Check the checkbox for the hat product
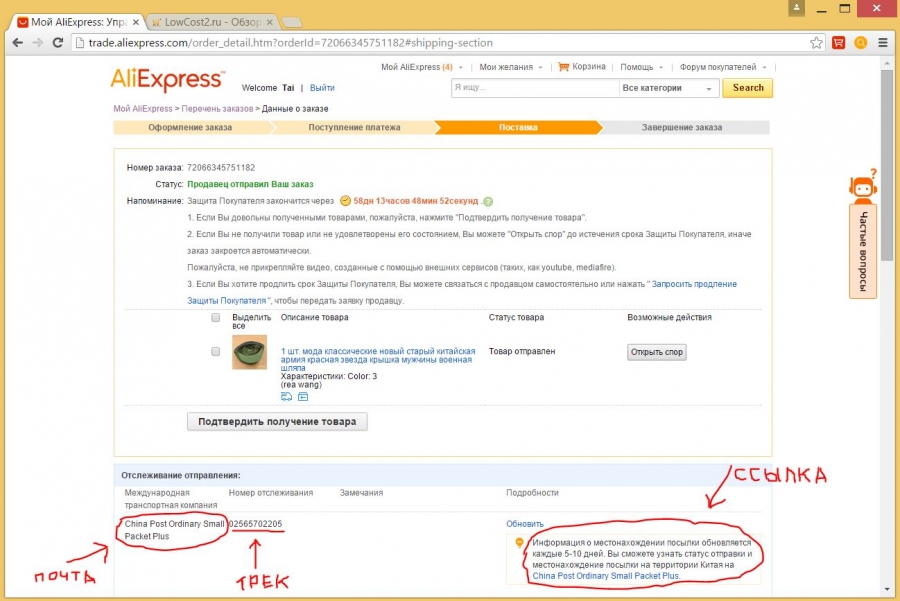This screenshot has height=601, width=900. (215, 351)
